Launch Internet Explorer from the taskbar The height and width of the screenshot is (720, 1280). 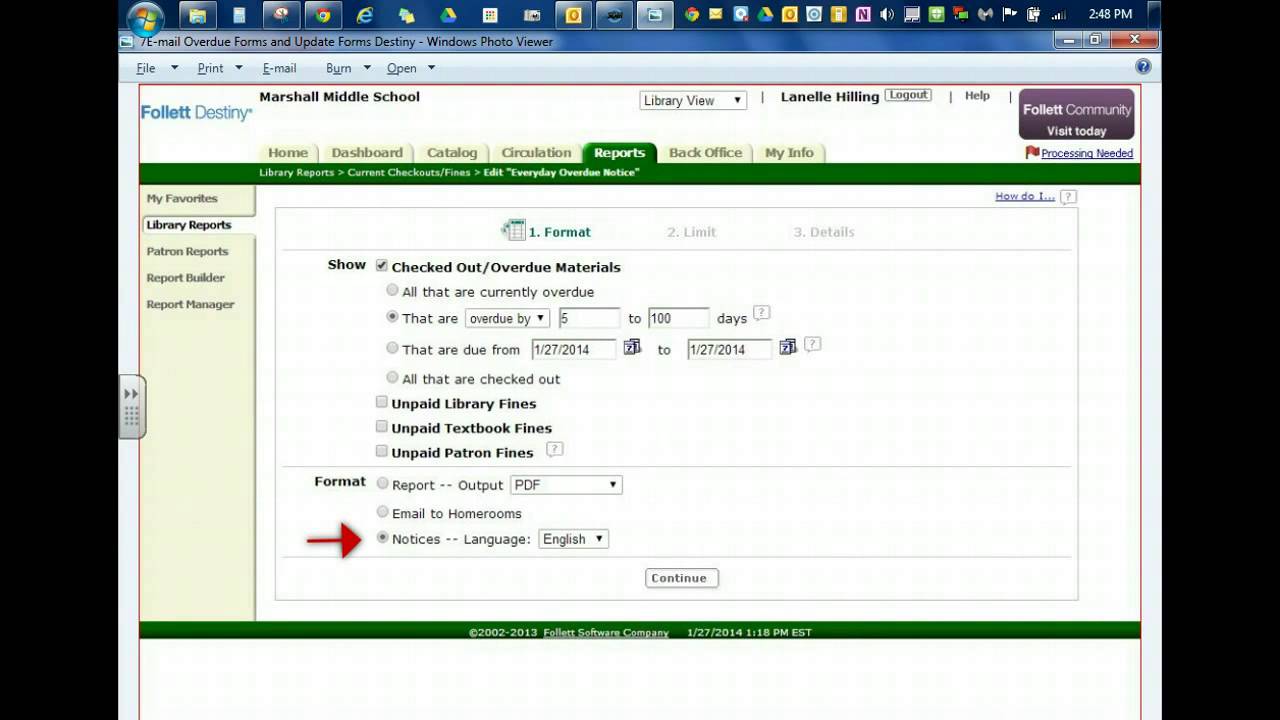pyautogui.click(x=365, y=15)
